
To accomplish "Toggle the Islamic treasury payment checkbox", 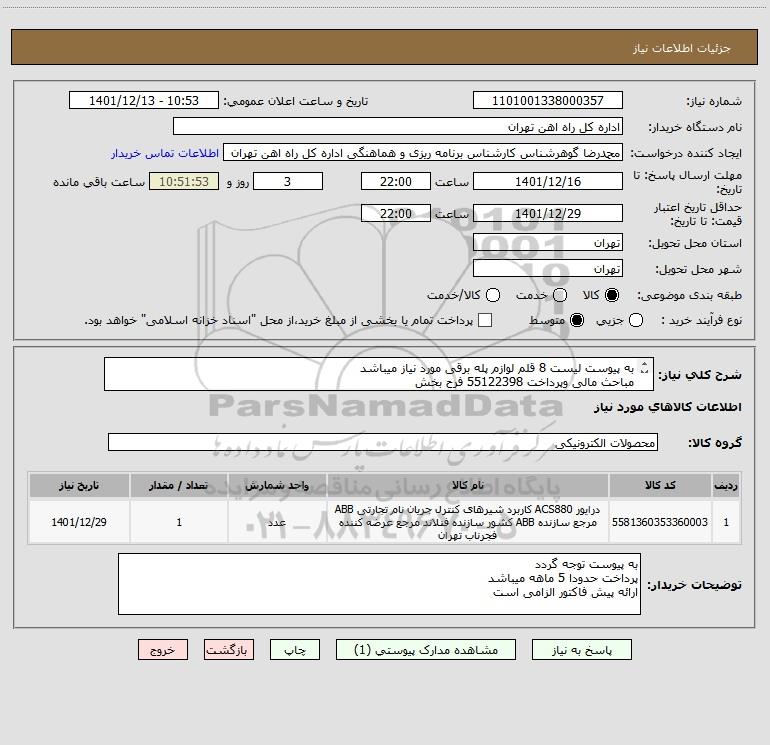I will point(485,320).
